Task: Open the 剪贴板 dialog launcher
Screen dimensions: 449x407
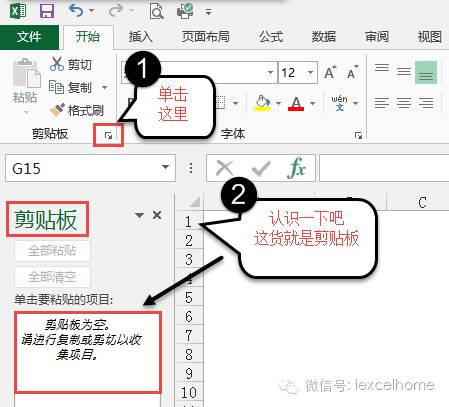Action: 108,135
